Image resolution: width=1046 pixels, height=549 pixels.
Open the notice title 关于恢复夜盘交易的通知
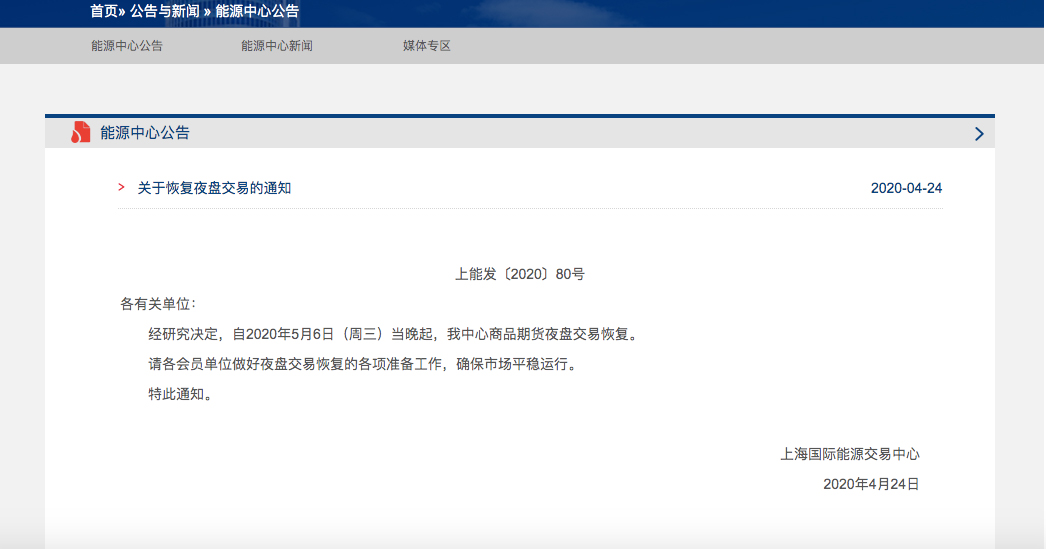point(214,188)
